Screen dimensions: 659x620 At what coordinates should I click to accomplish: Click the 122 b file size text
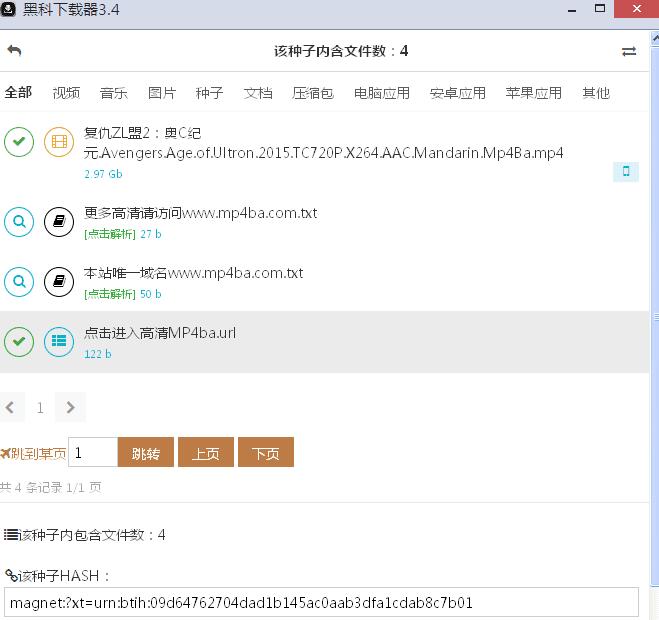tap(98, 354)
